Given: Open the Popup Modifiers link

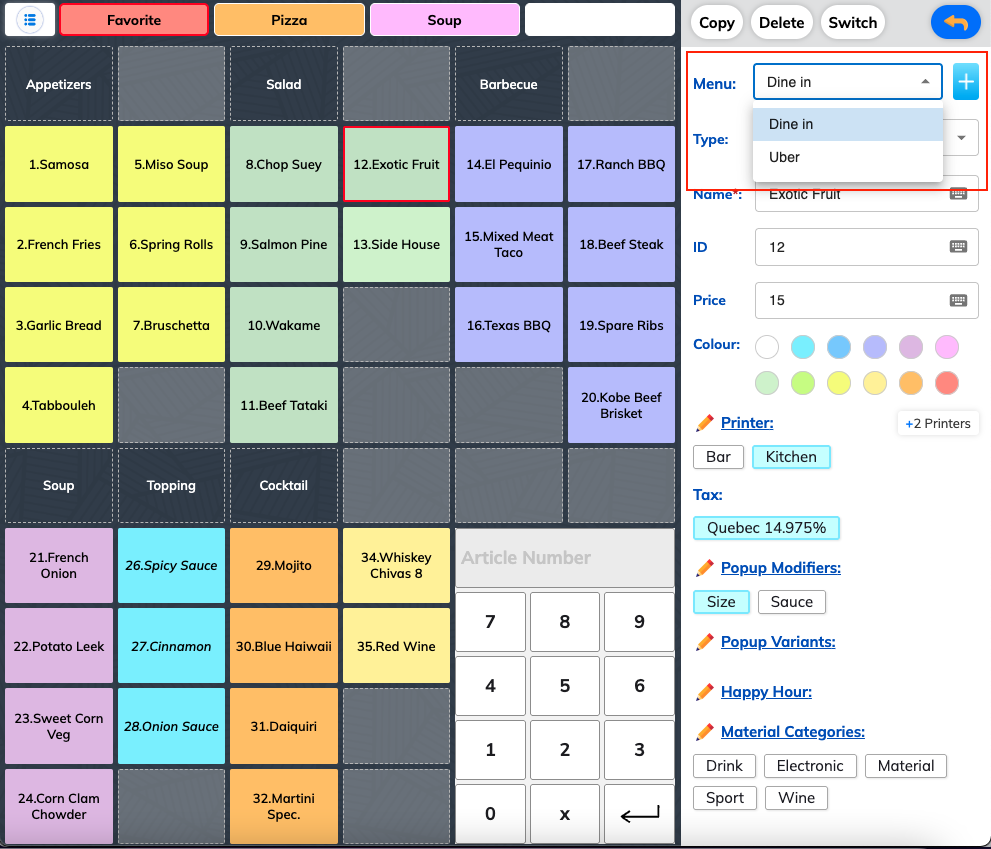Looking at the screenshot, I should point(781,568).
